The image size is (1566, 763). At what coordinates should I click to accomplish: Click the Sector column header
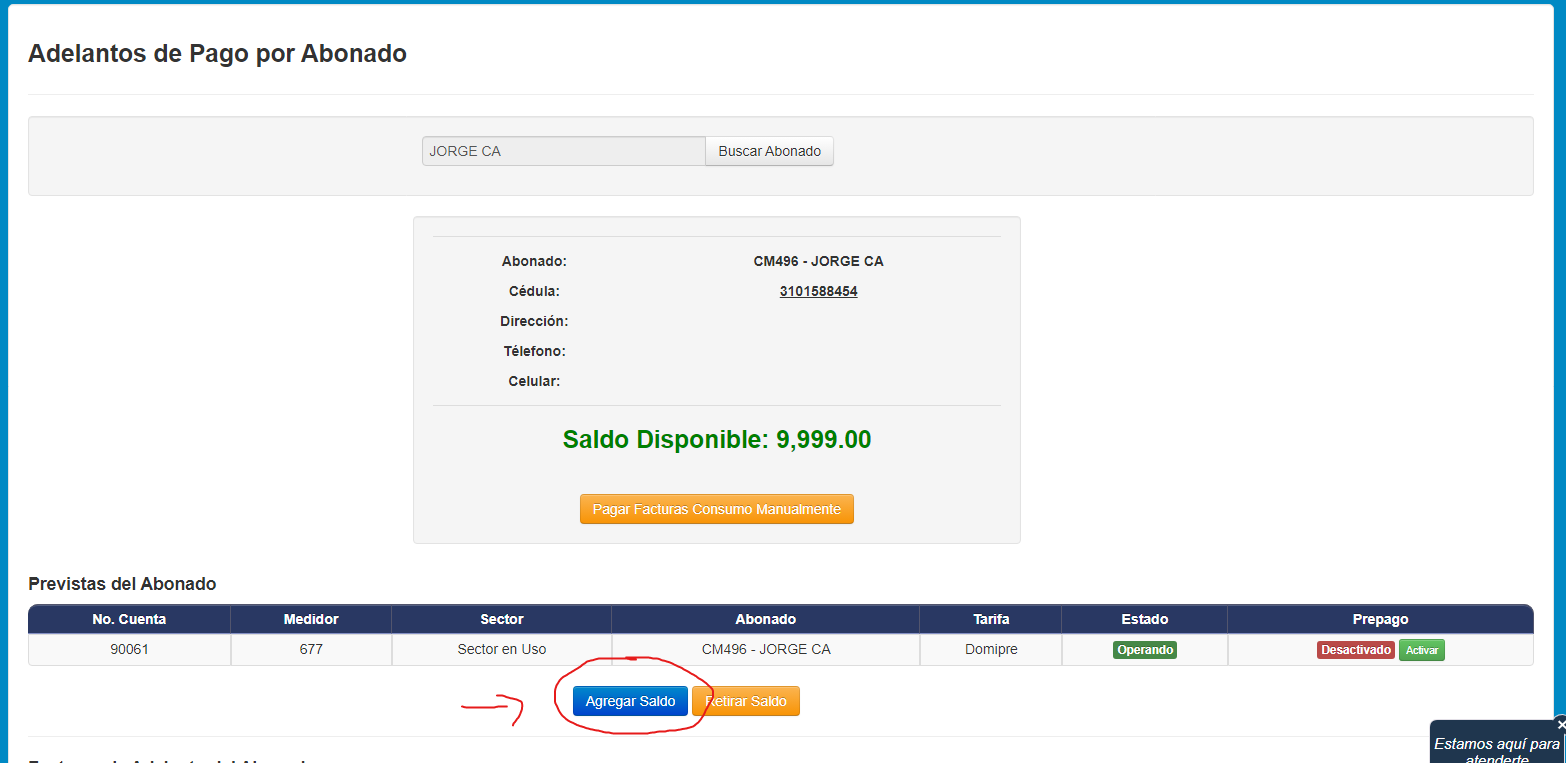[502, 619]
